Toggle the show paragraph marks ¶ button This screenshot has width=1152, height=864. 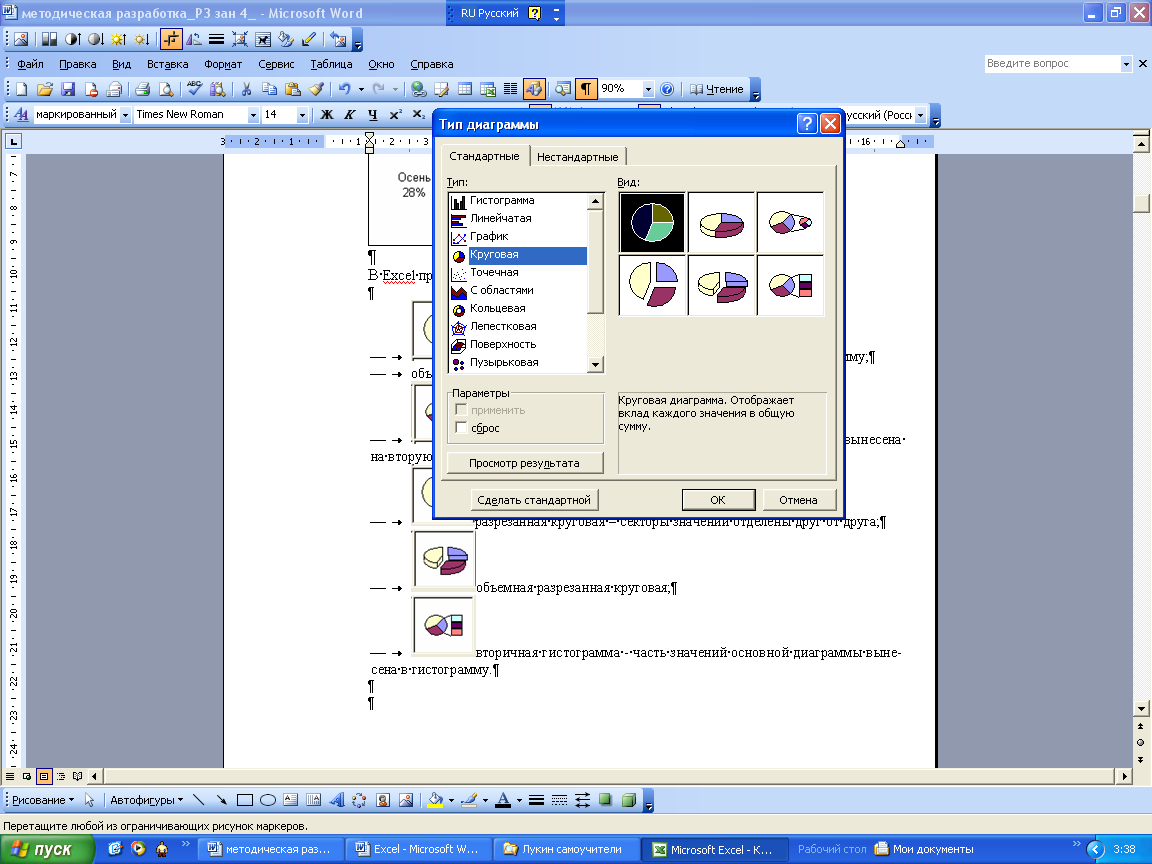click(x=586, y=89)
